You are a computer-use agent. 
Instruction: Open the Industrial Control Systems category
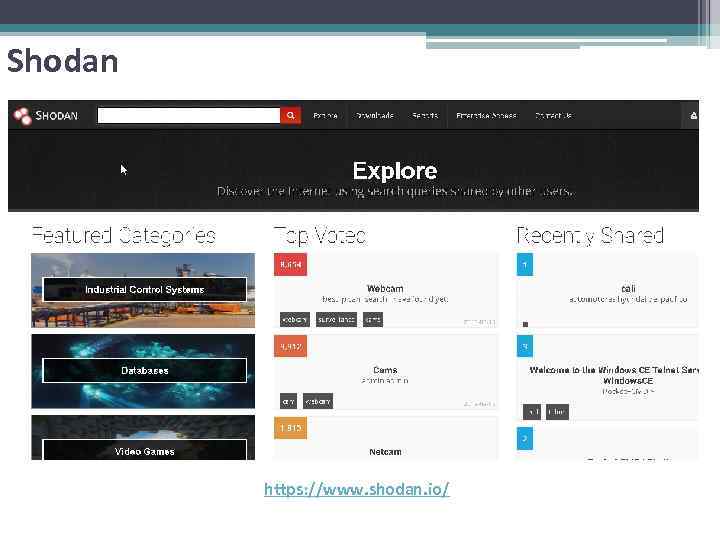(x=143, y=290)
